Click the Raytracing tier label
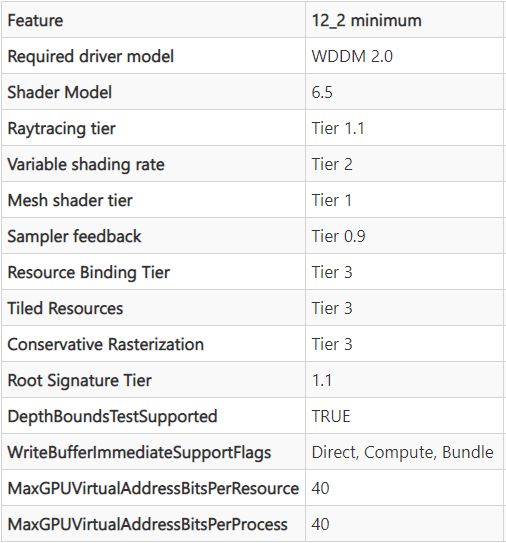The height and width of the screenshot is (543, 506). click(x=61, y=128)
